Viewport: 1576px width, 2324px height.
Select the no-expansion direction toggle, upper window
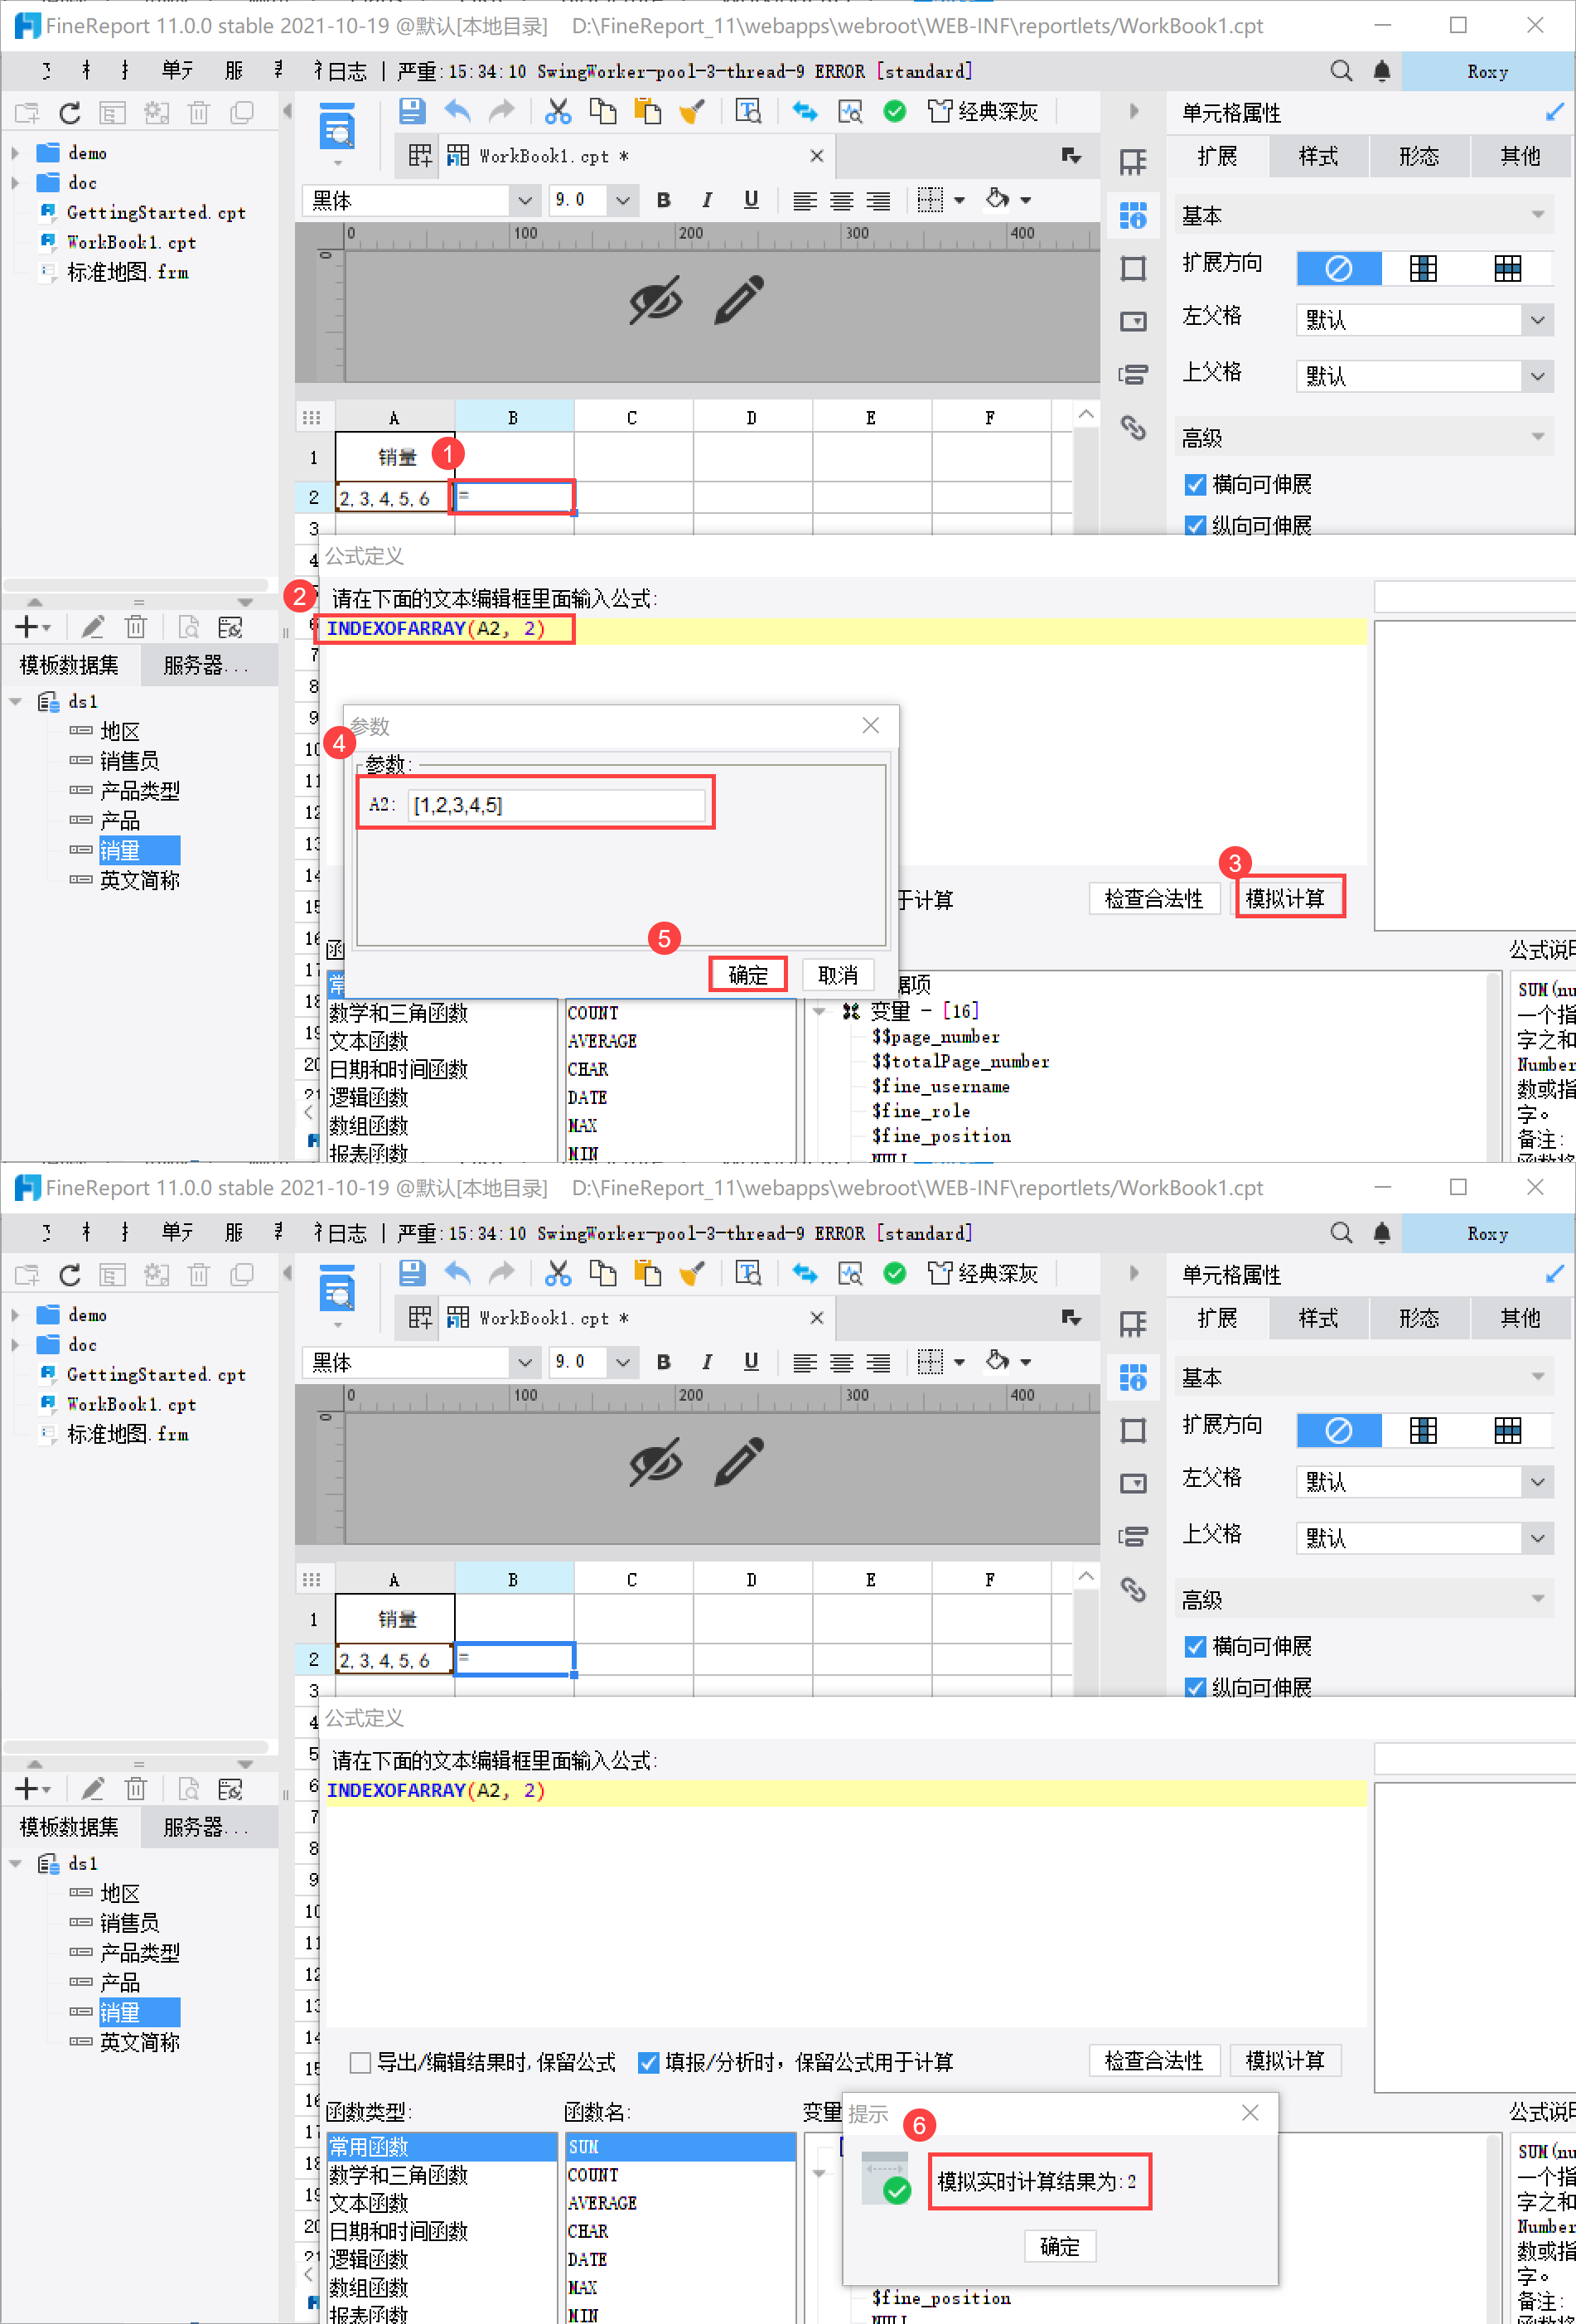[1338, 268]
